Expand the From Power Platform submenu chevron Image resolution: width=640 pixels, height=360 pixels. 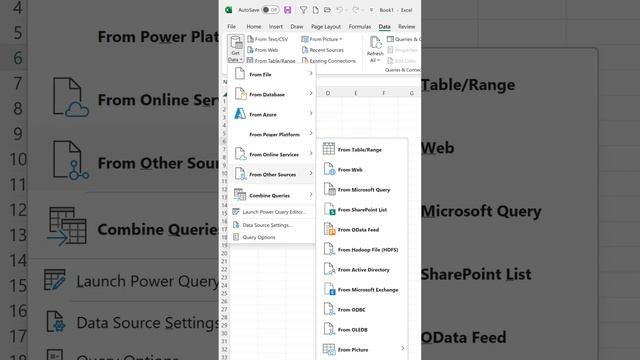click(x=311, y=133)
